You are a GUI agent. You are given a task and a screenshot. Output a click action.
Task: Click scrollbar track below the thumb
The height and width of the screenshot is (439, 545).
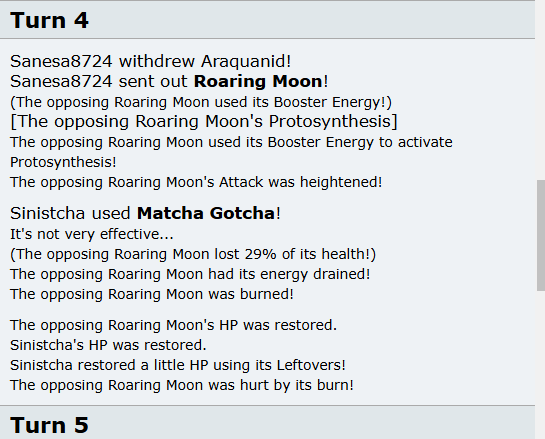click(541, 365)
